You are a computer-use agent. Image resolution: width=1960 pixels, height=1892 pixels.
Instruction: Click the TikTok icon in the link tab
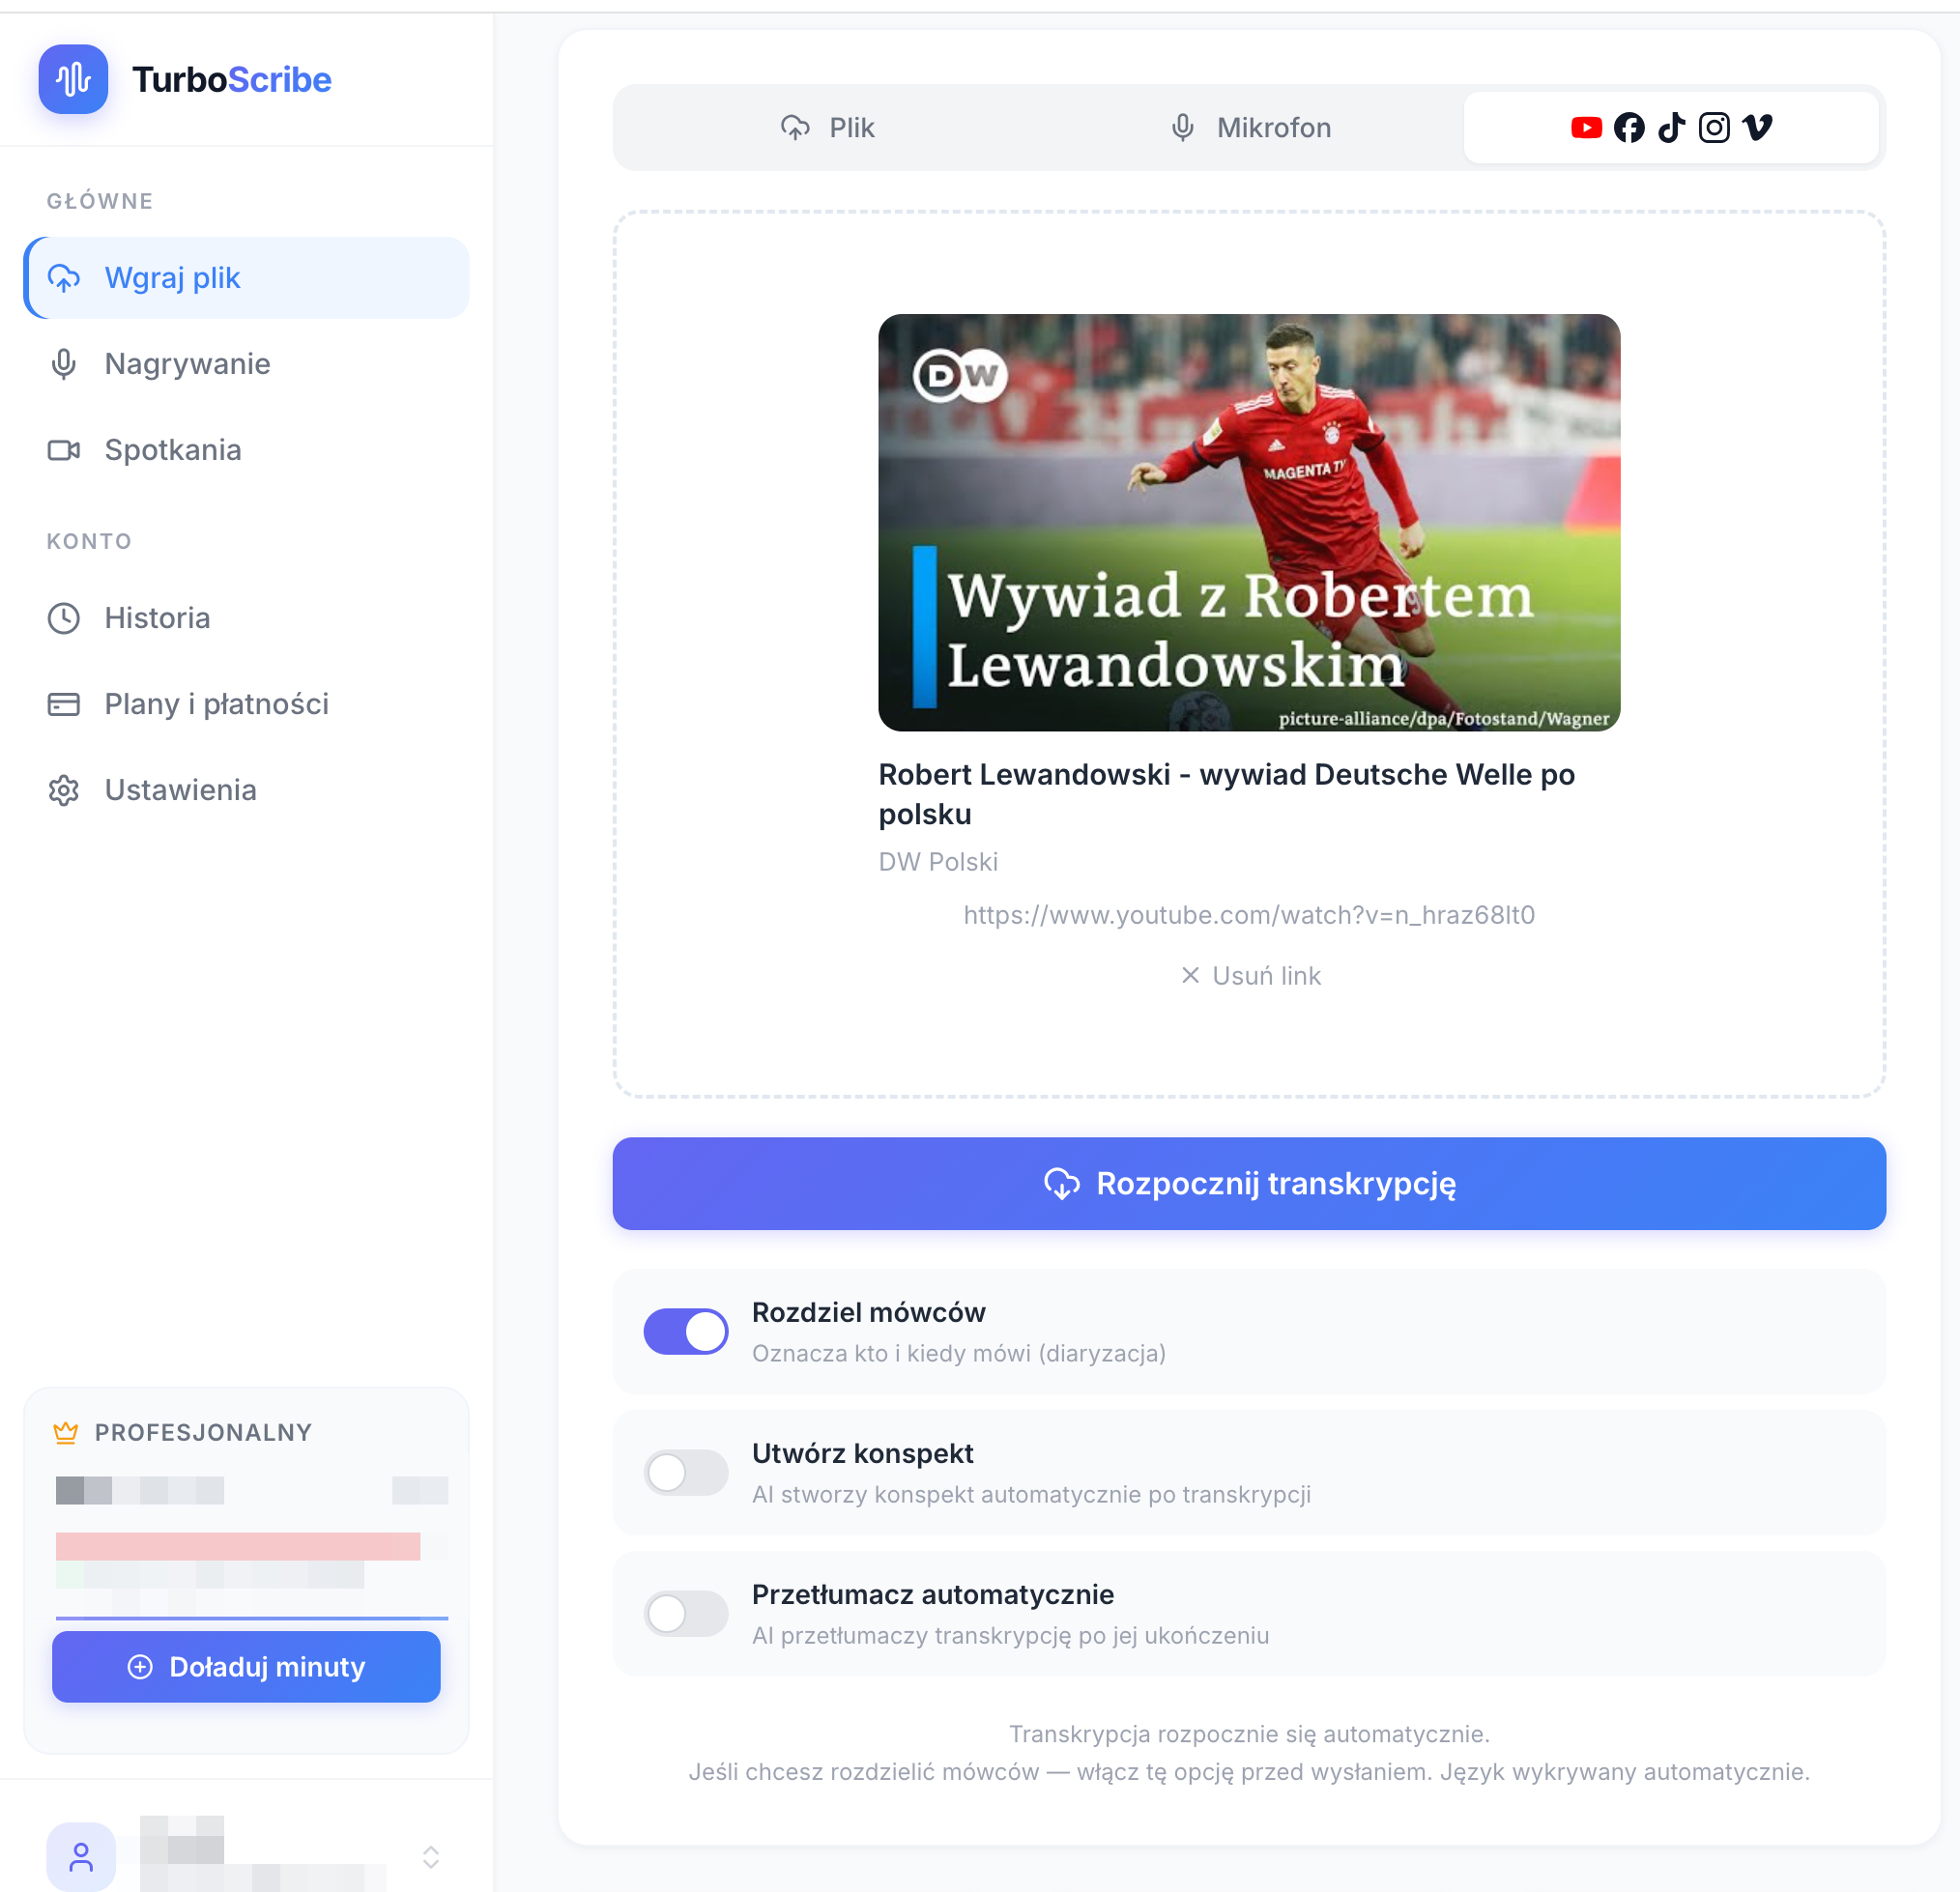tap(1671, 127)
